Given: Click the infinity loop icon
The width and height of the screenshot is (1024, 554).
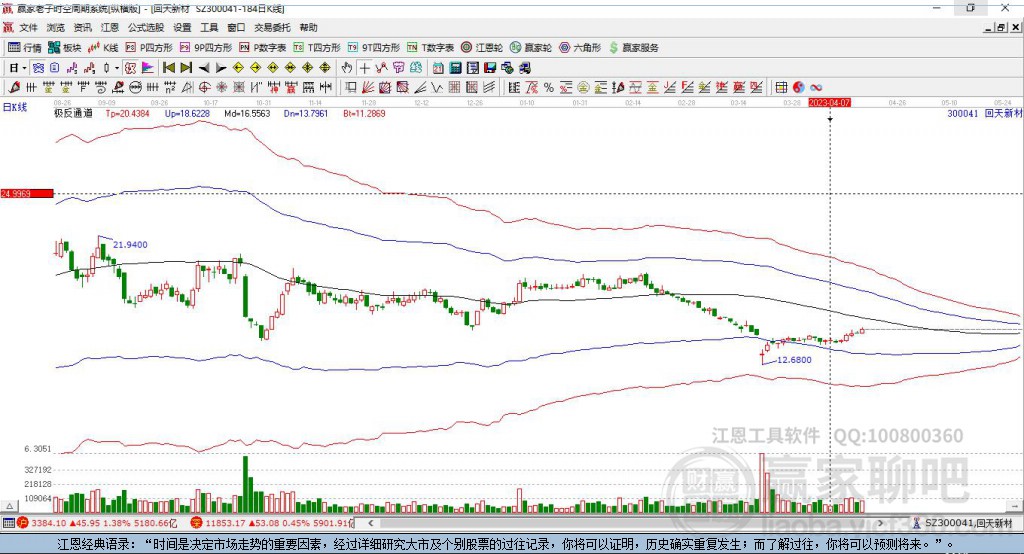Looking at the screenshot, I should pyautogui.click(x=816, y=87).
